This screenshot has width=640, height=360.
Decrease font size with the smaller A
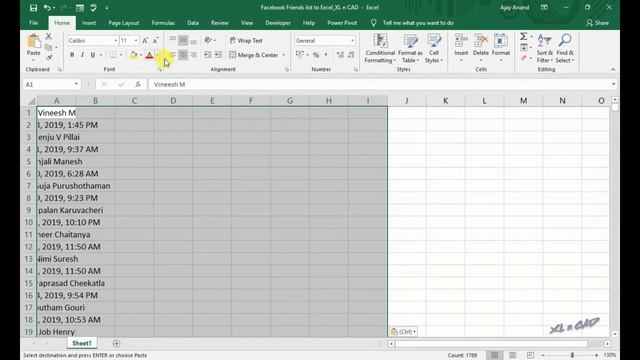click(x=156, y=40)
